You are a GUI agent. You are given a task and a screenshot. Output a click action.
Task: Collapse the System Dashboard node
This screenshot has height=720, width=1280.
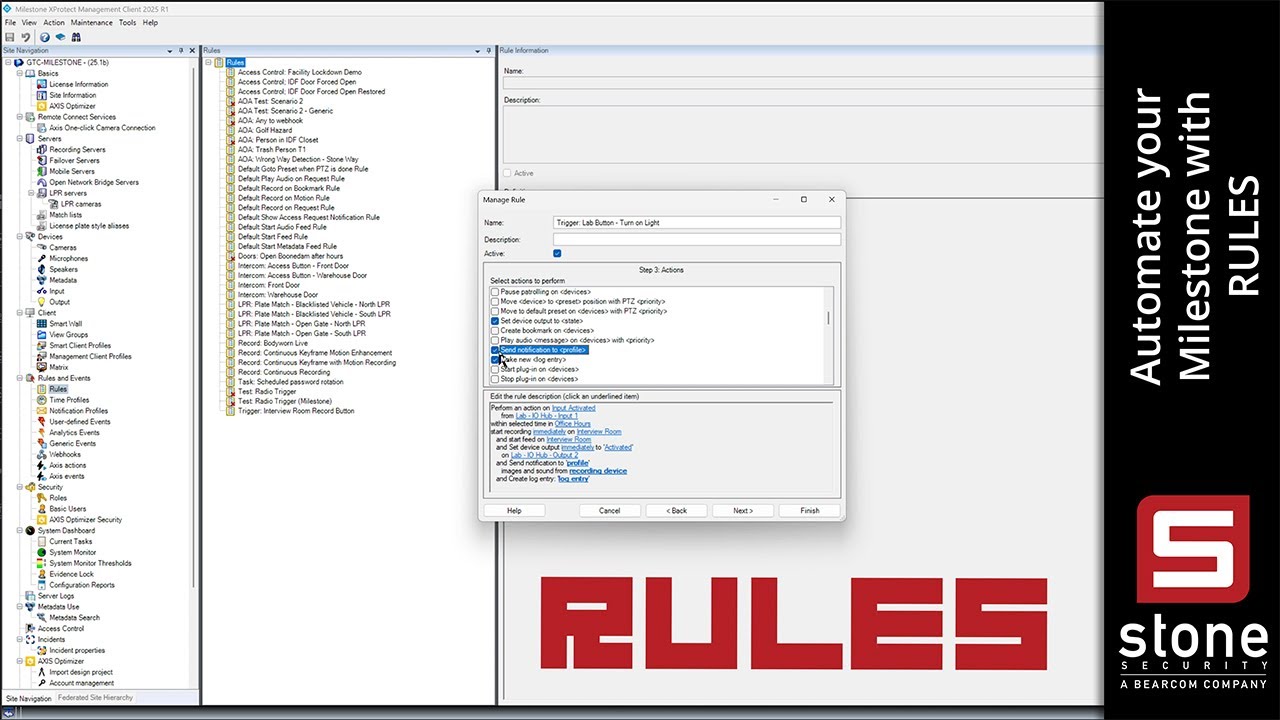point(20,531)
